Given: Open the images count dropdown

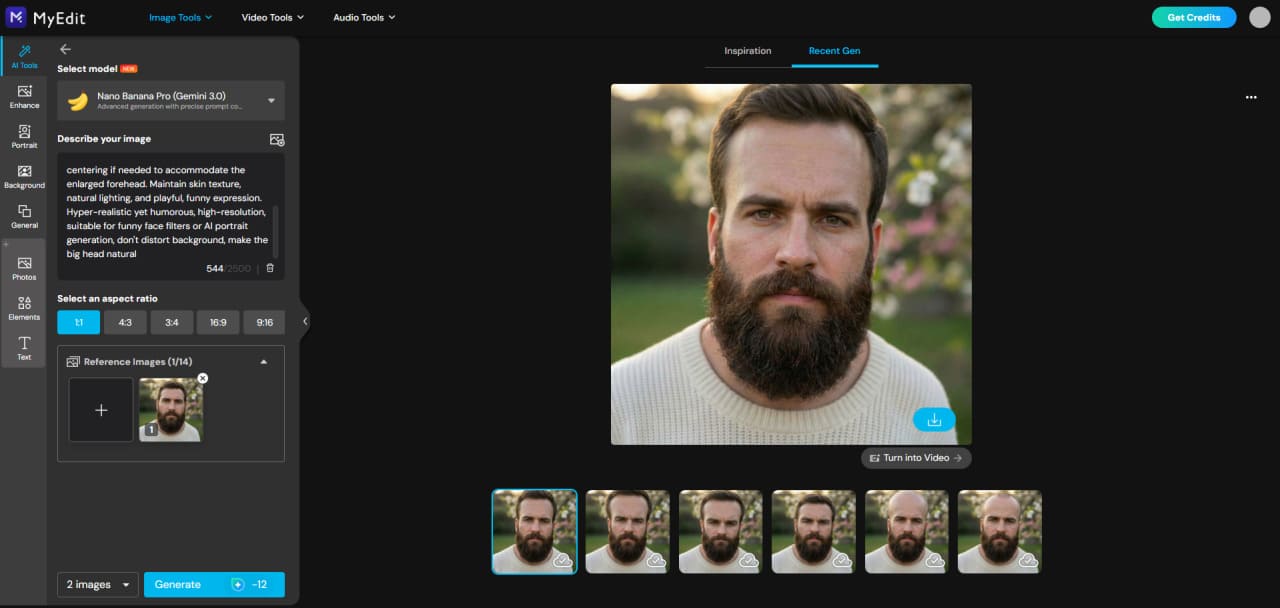Looking at the screenshot, I should click(96, 584).
